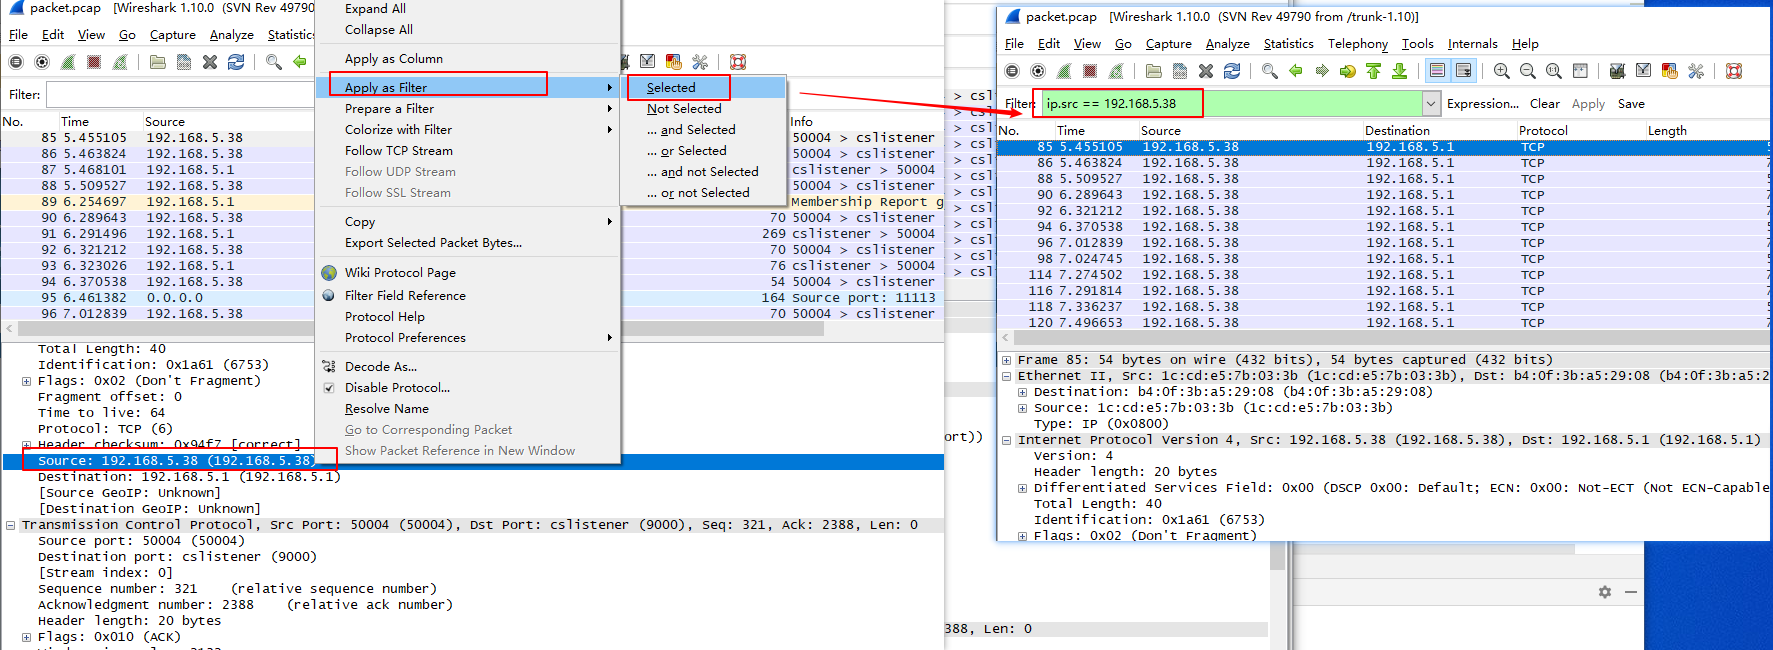Close capture file X icon in right window

pos(1206,71)
